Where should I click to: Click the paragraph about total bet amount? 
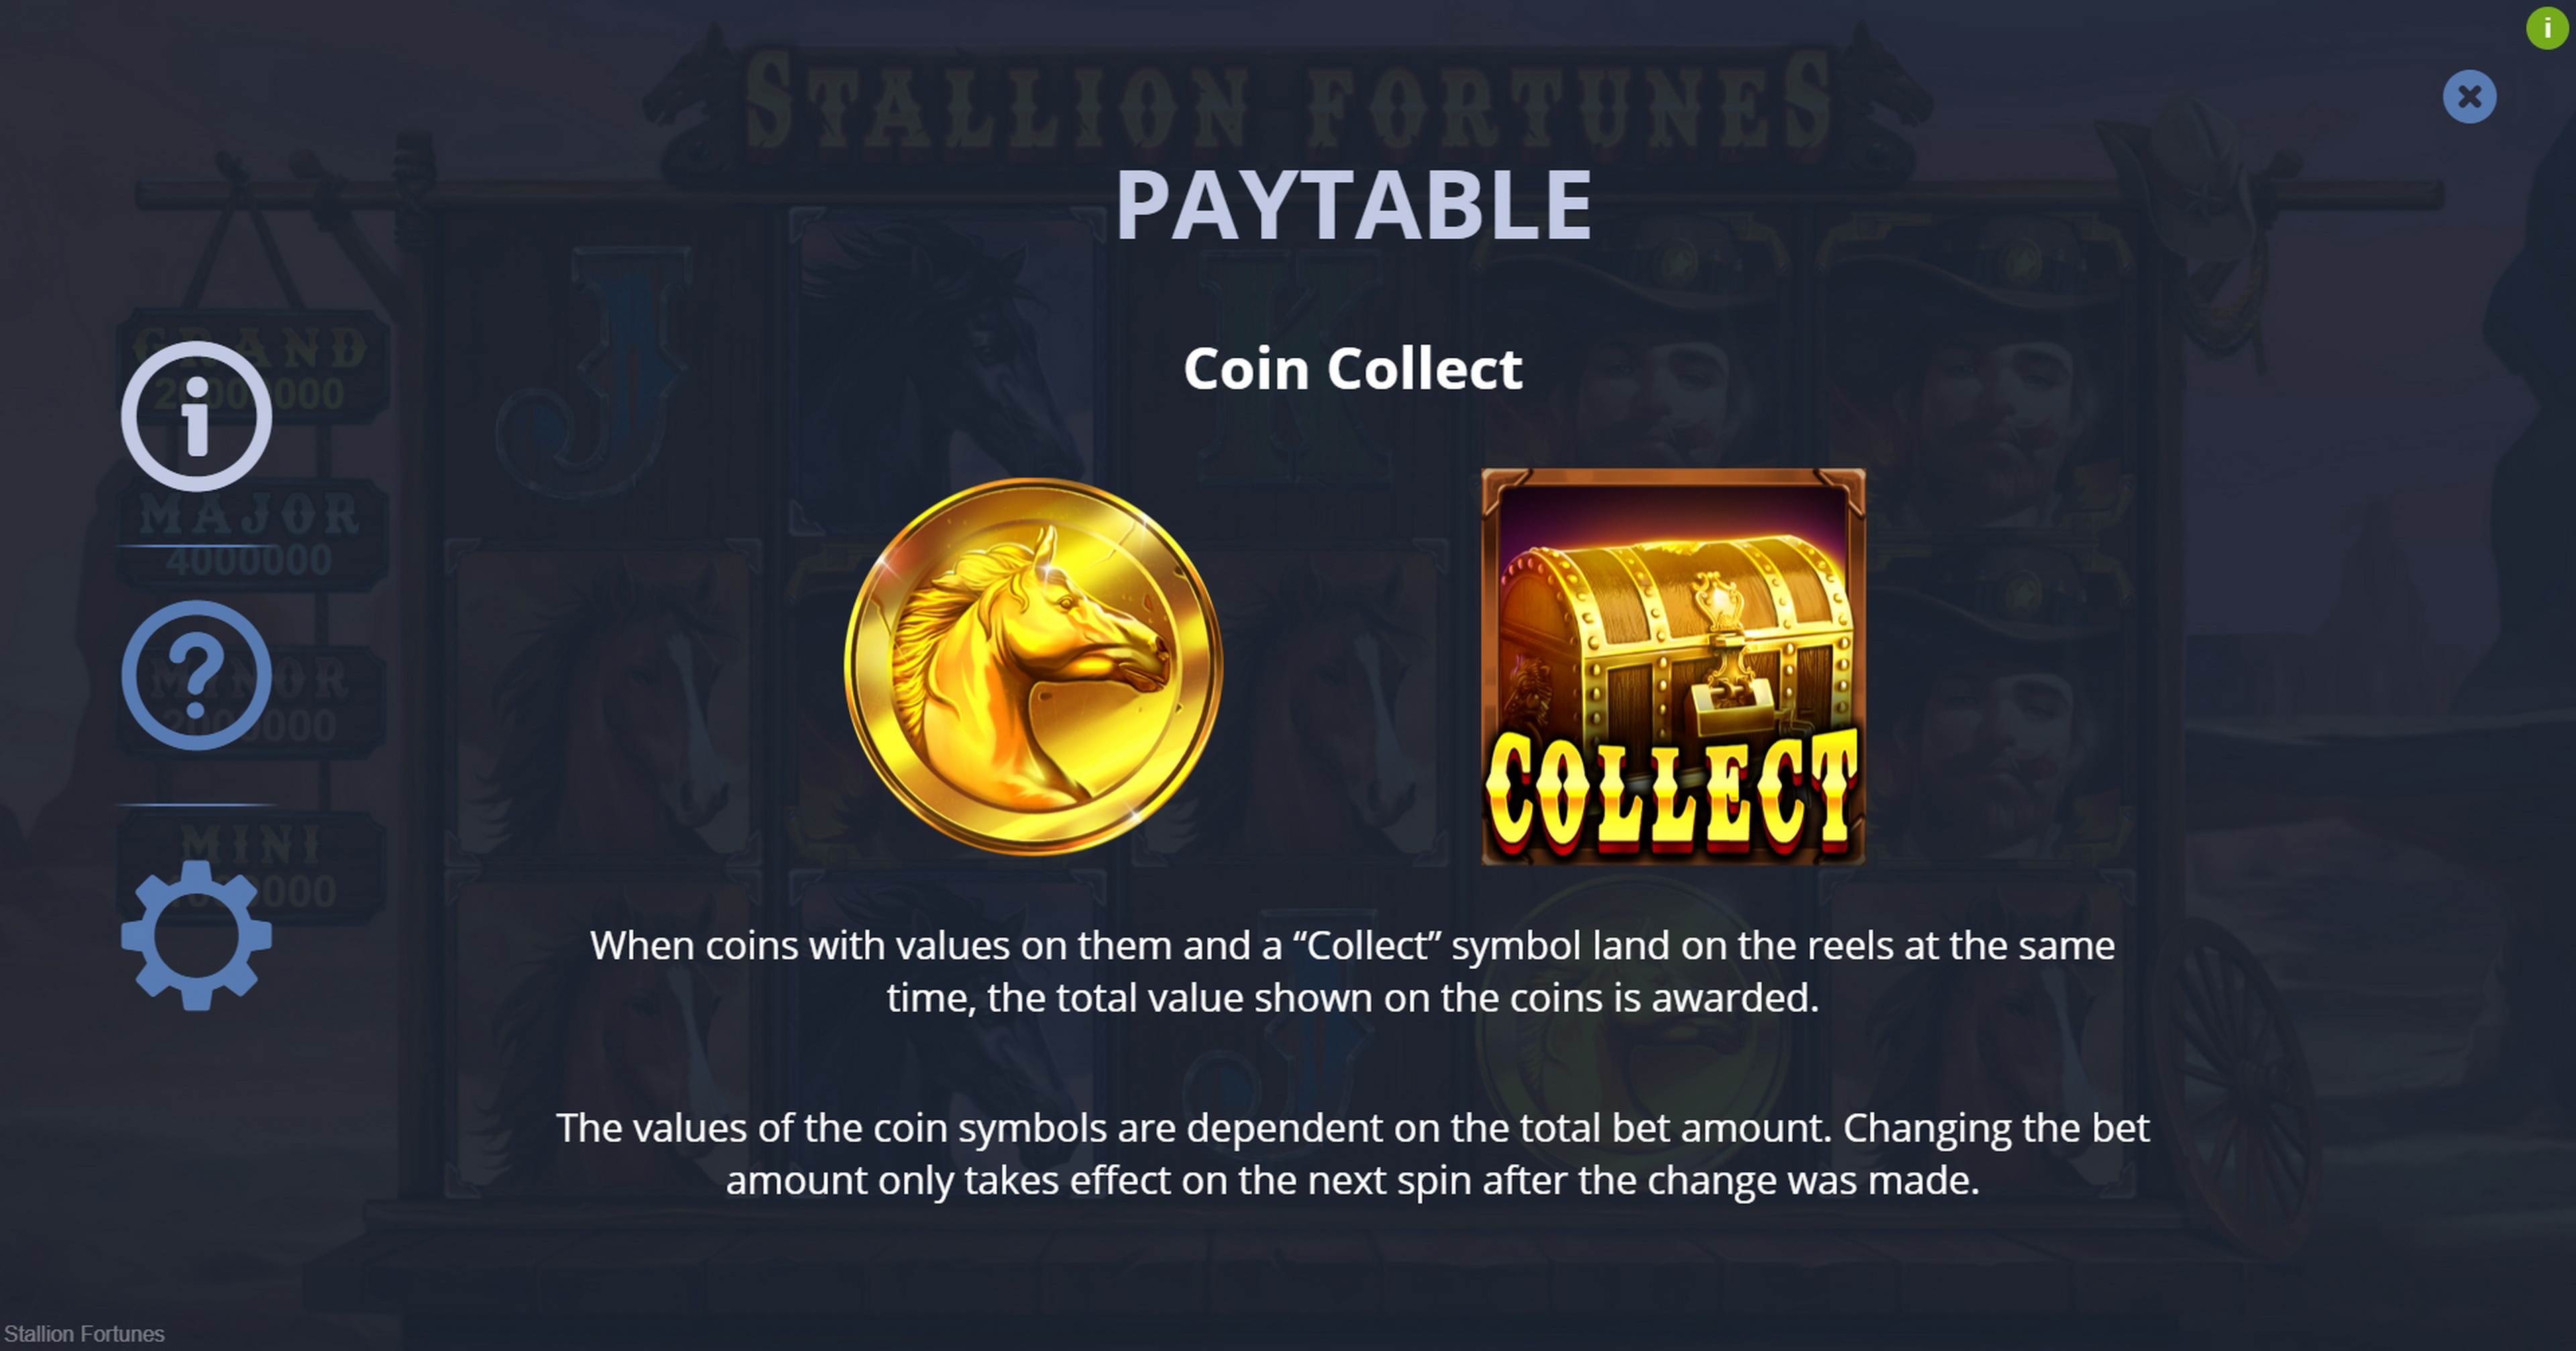tap(1352, 1154)
